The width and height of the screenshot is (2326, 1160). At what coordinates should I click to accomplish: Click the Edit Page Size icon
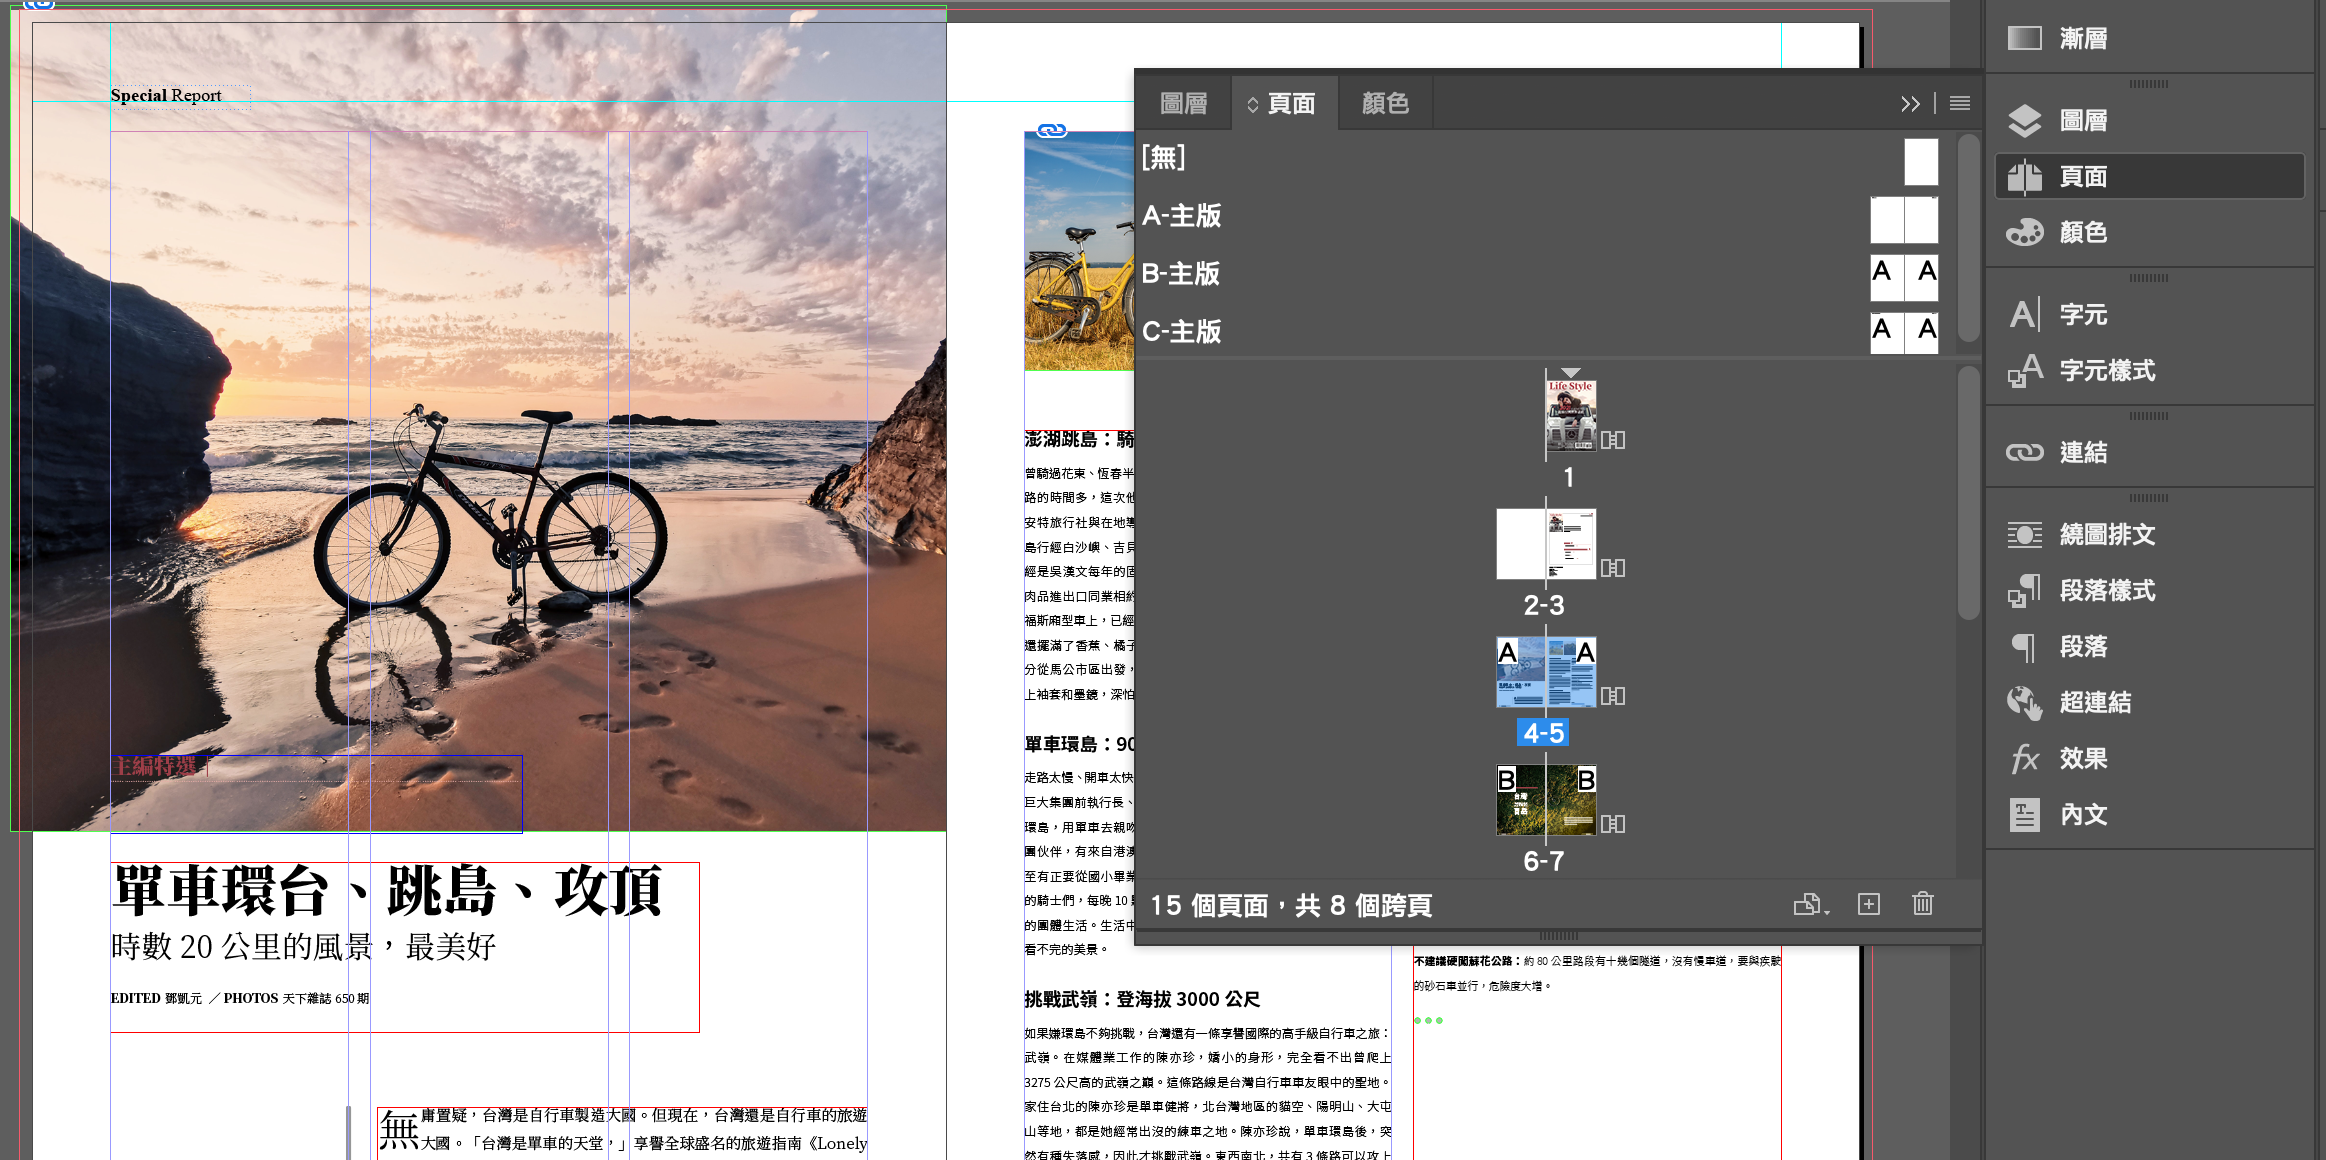click(1809, 904)
